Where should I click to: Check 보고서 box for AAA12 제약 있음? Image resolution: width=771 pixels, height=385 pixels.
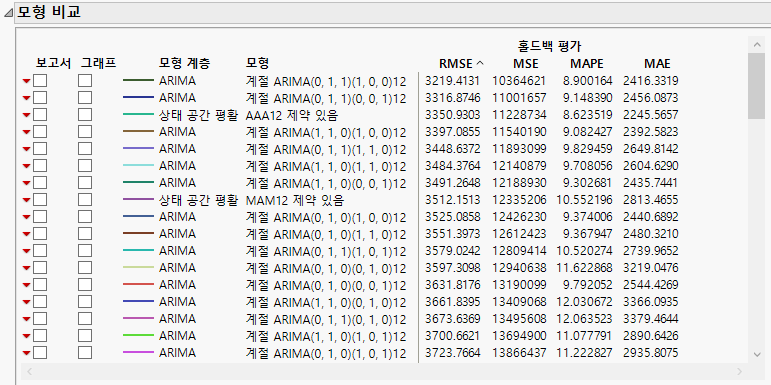[40, 115]
